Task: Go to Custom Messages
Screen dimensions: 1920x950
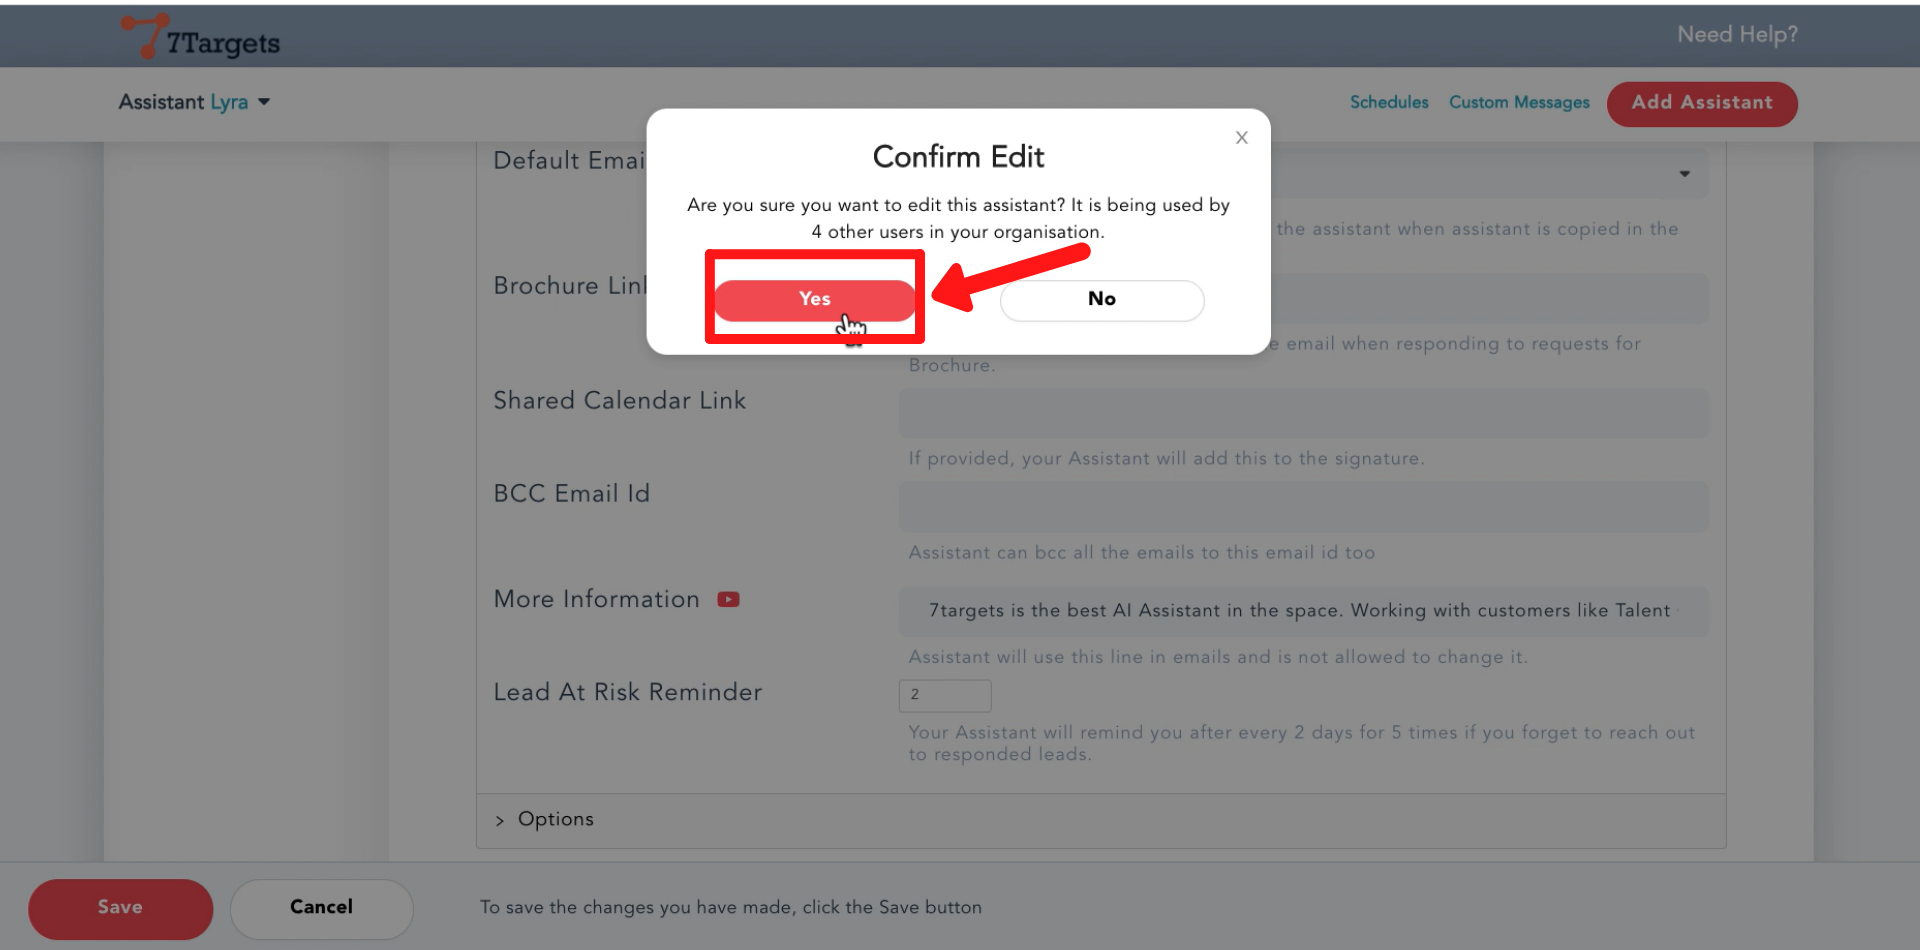Action: click(x=1518, y=102)
